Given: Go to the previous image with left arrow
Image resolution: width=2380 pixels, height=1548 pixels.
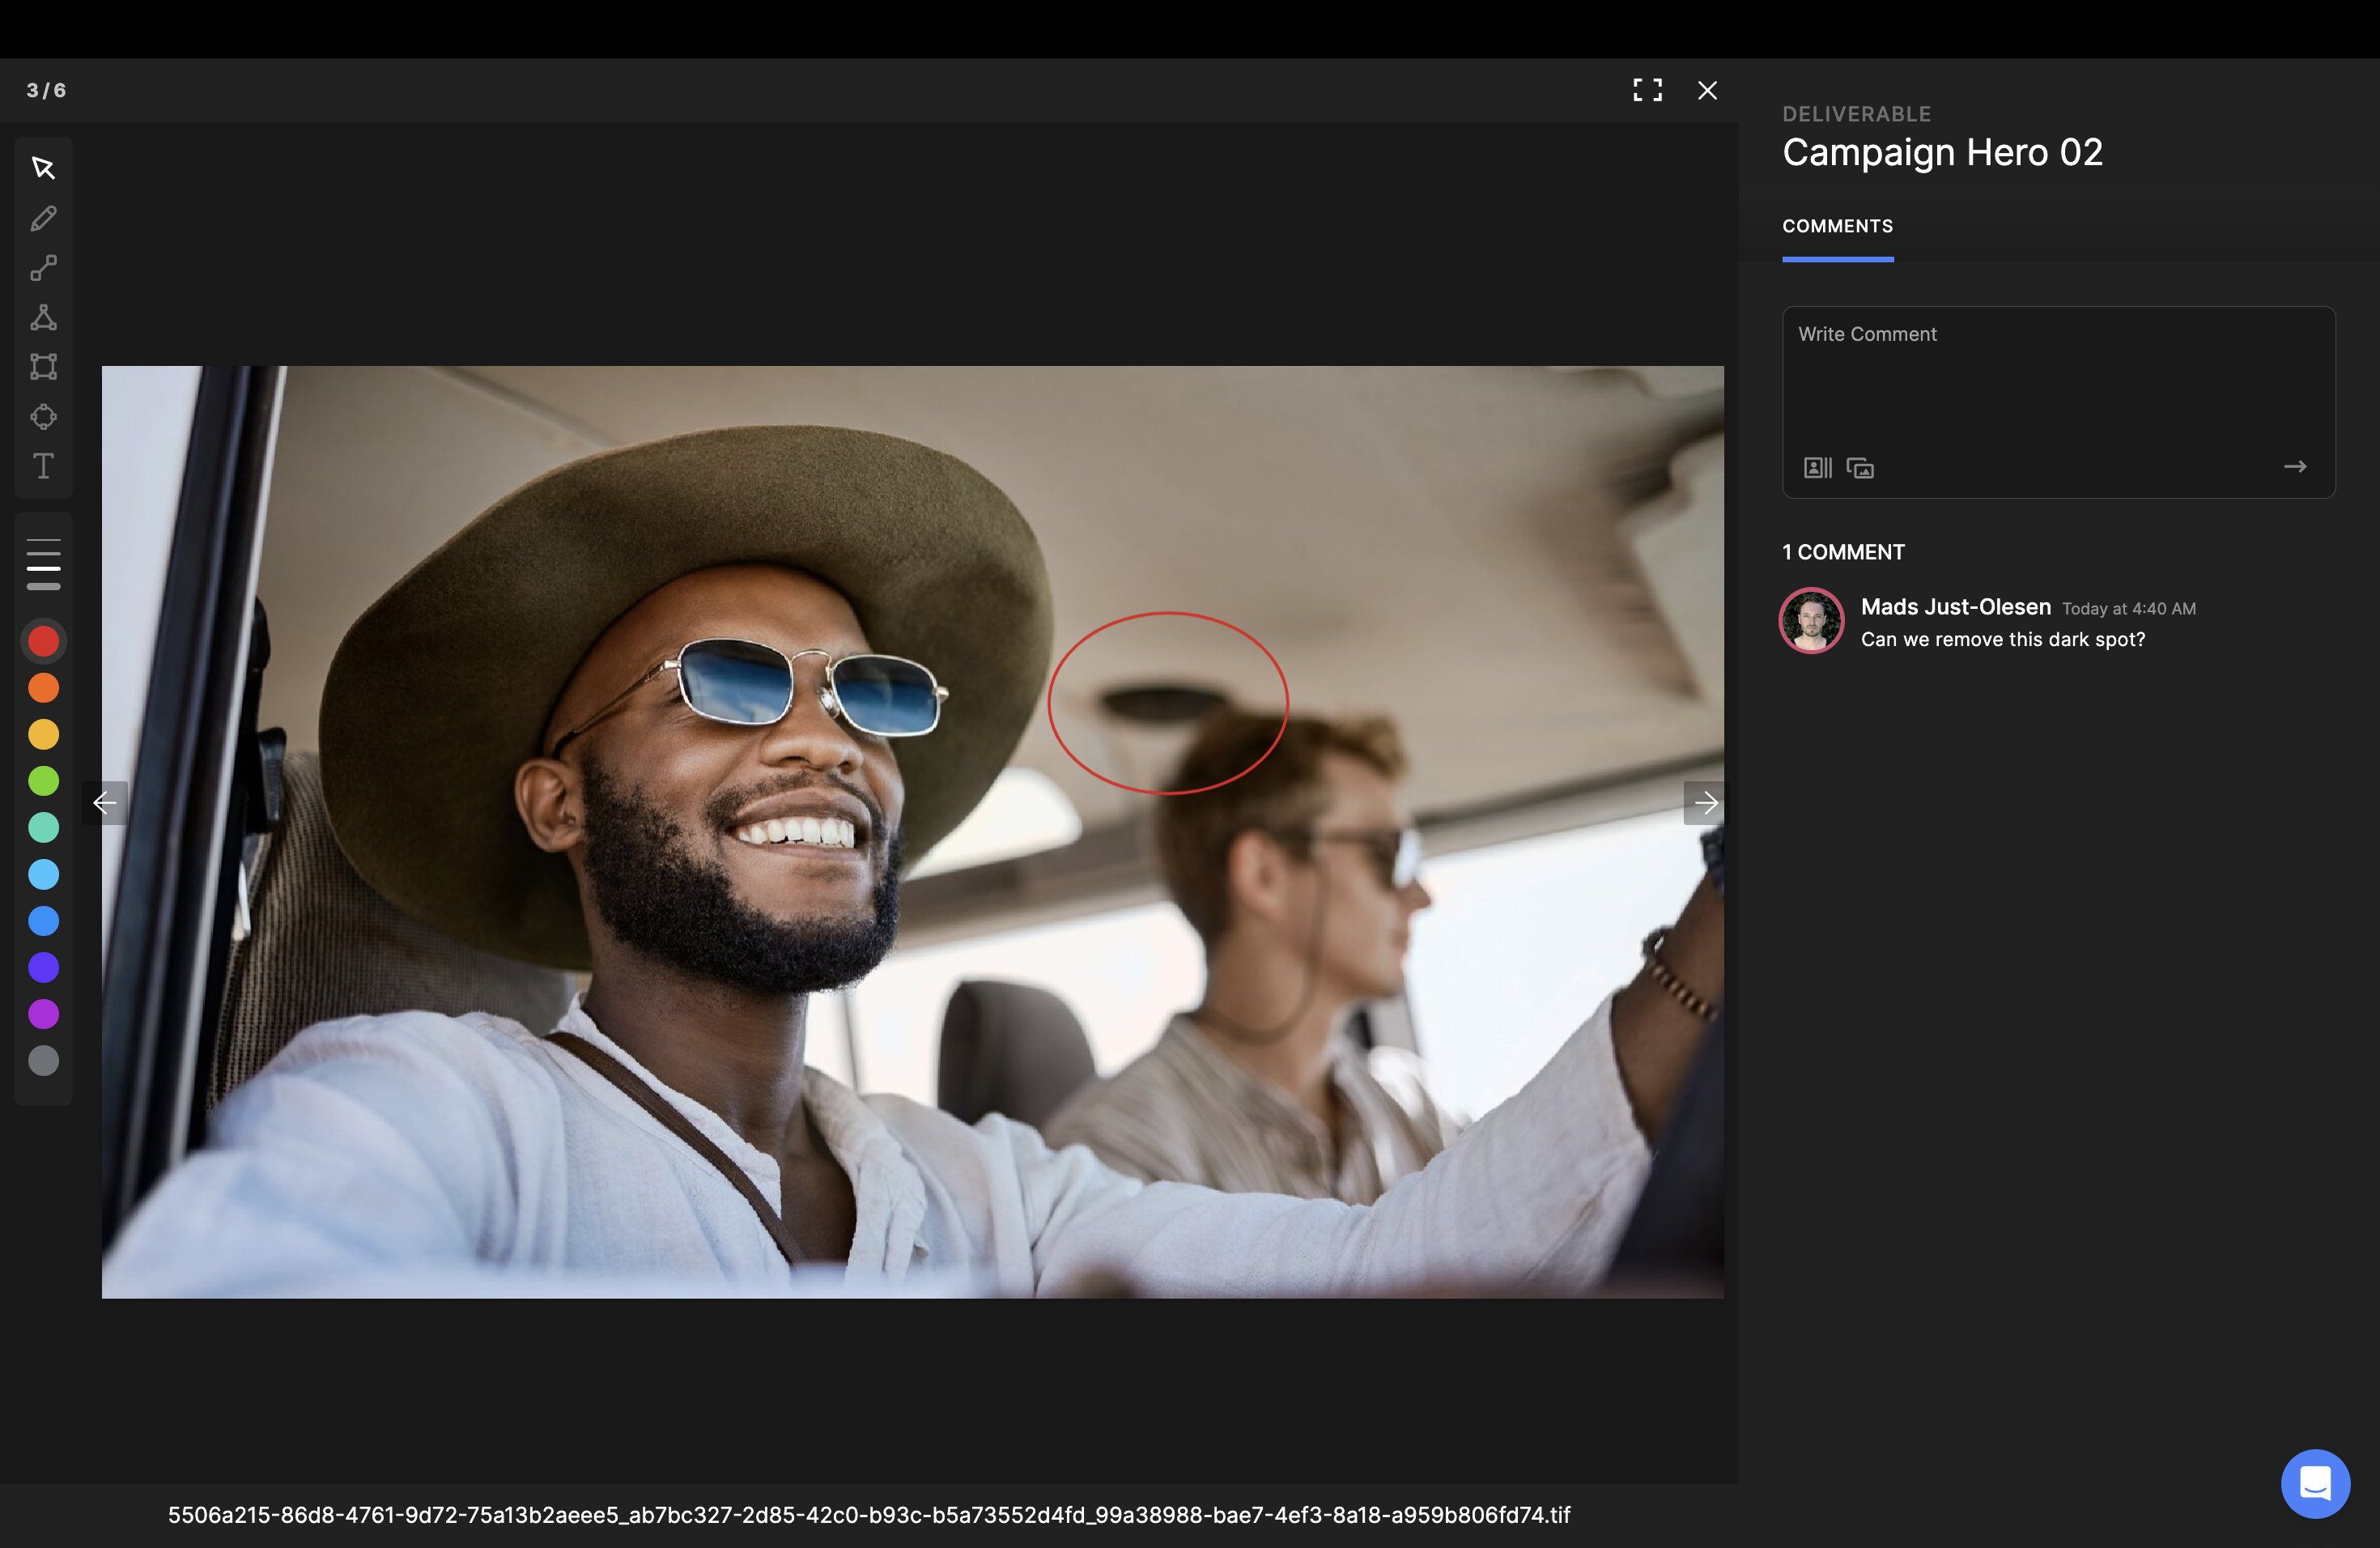Looking at the screenshot, I should pyautogui.click(x=105, y=803).
